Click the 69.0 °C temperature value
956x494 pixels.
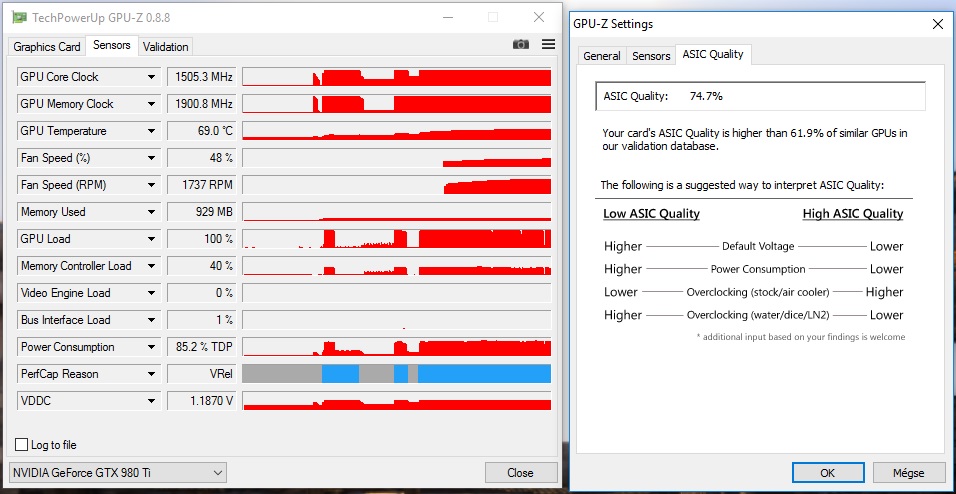point(202,131)
